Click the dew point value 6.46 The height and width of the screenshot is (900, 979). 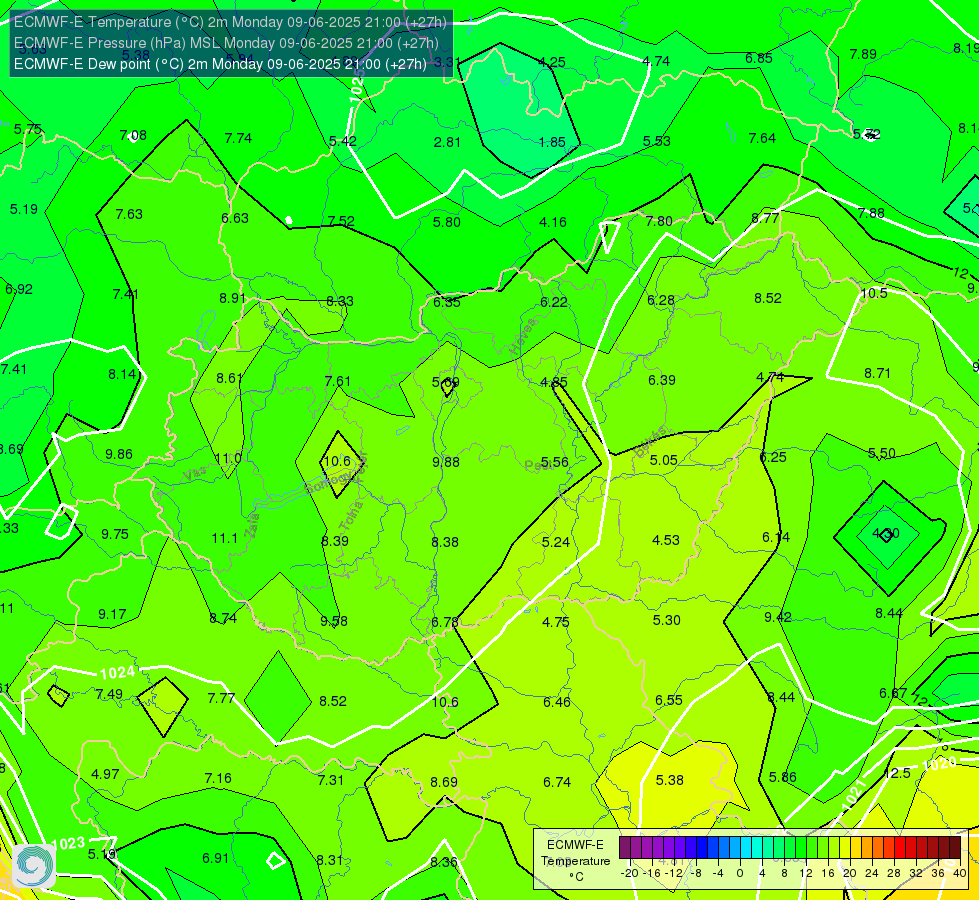(556, 702)
